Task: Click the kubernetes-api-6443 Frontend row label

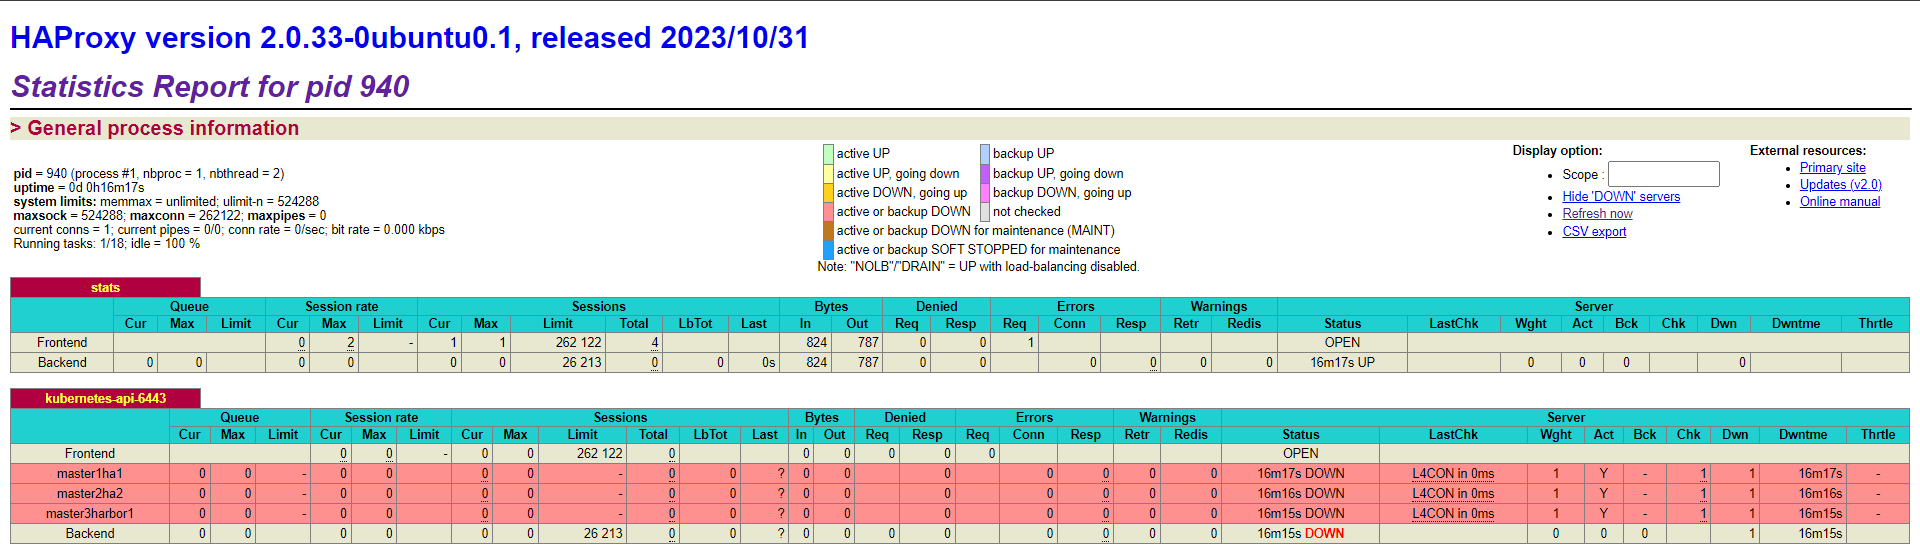Action: click(90, 454)
